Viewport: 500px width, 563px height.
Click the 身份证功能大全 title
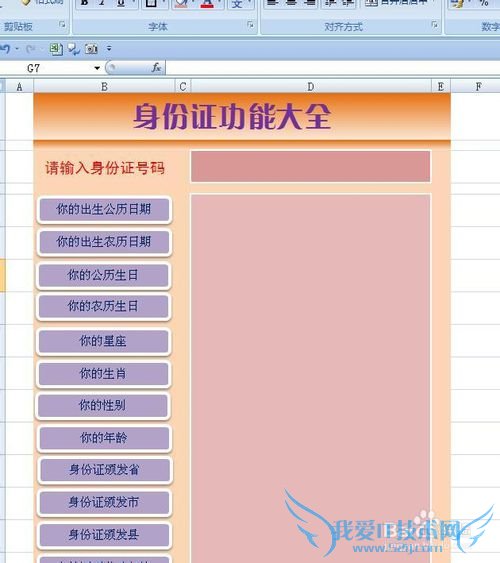pyautogui.click(x=232, y=116)
